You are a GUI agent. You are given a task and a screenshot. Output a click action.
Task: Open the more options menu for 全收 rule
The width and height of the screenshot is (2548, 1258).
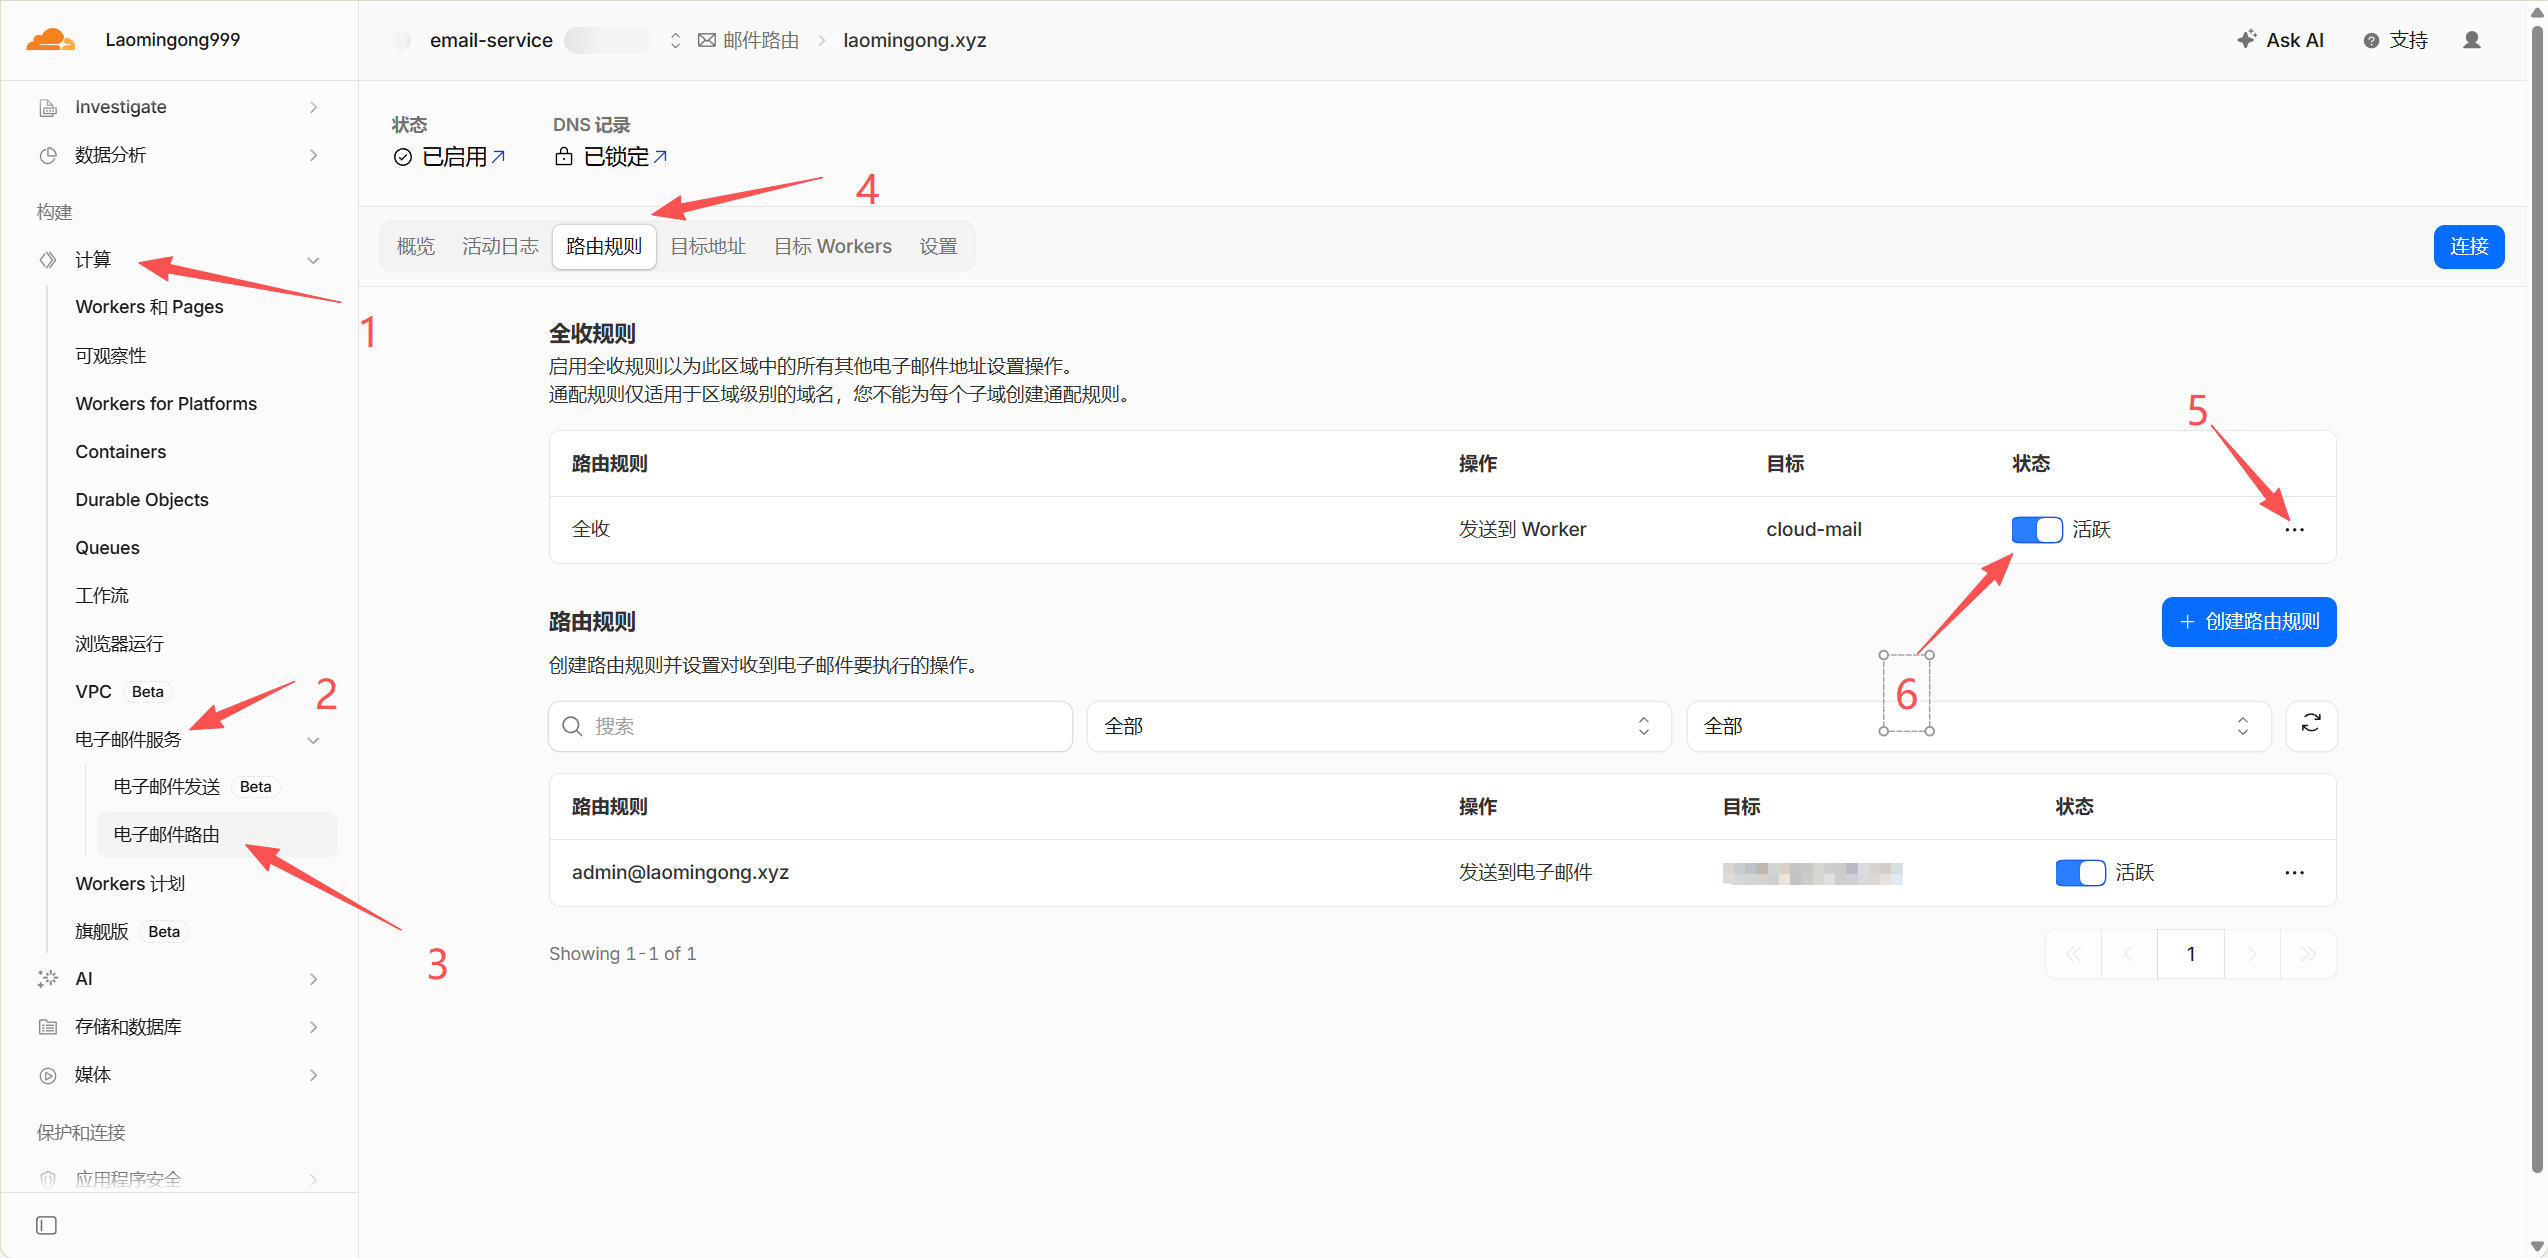coord(2294,530)
